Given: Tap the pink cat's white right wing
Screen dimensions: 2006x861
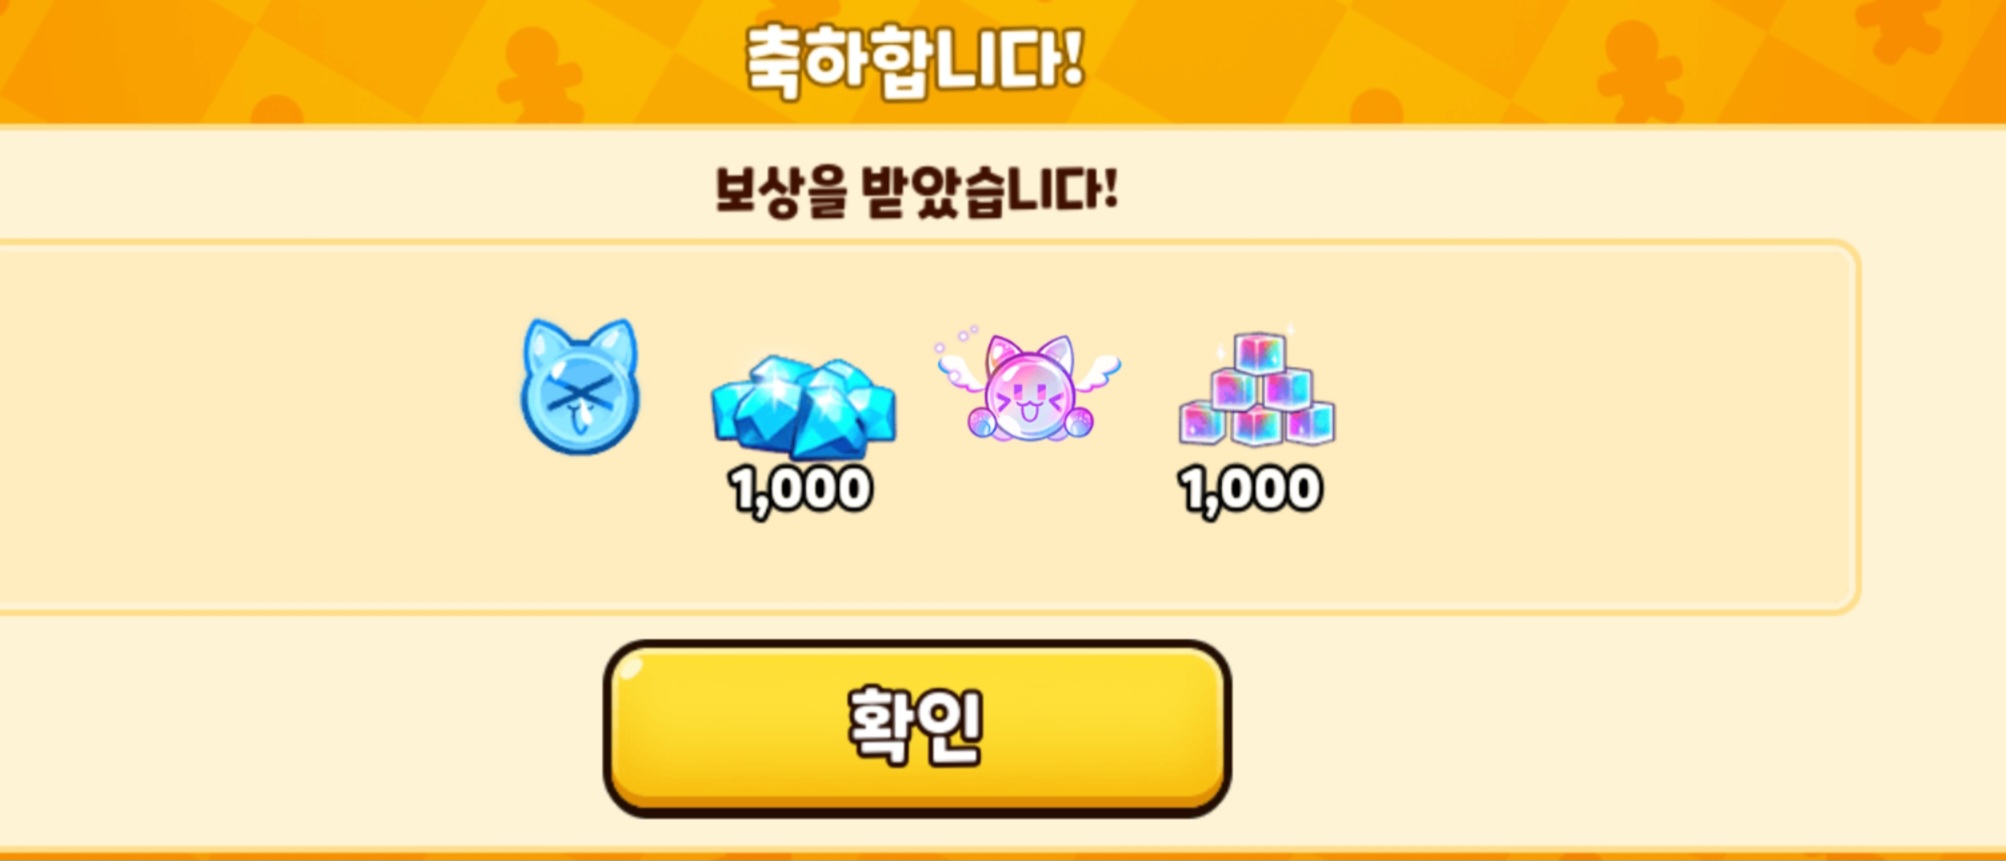Looking at the screenshot, I should tap(1096, 368).
